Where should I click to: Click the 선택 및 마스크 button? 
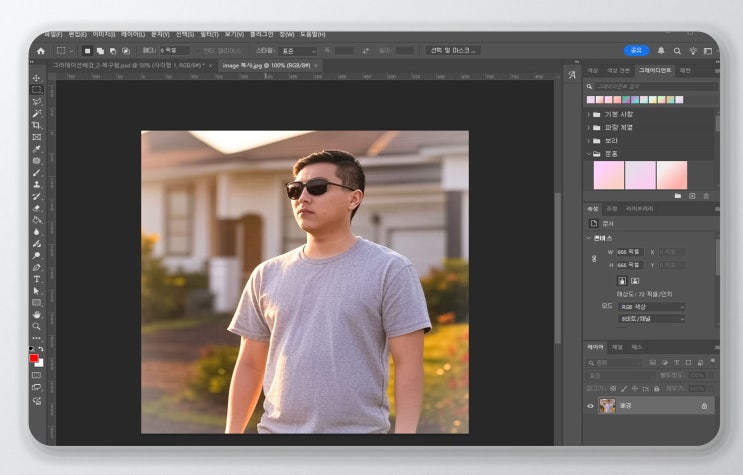click(452, 50)
